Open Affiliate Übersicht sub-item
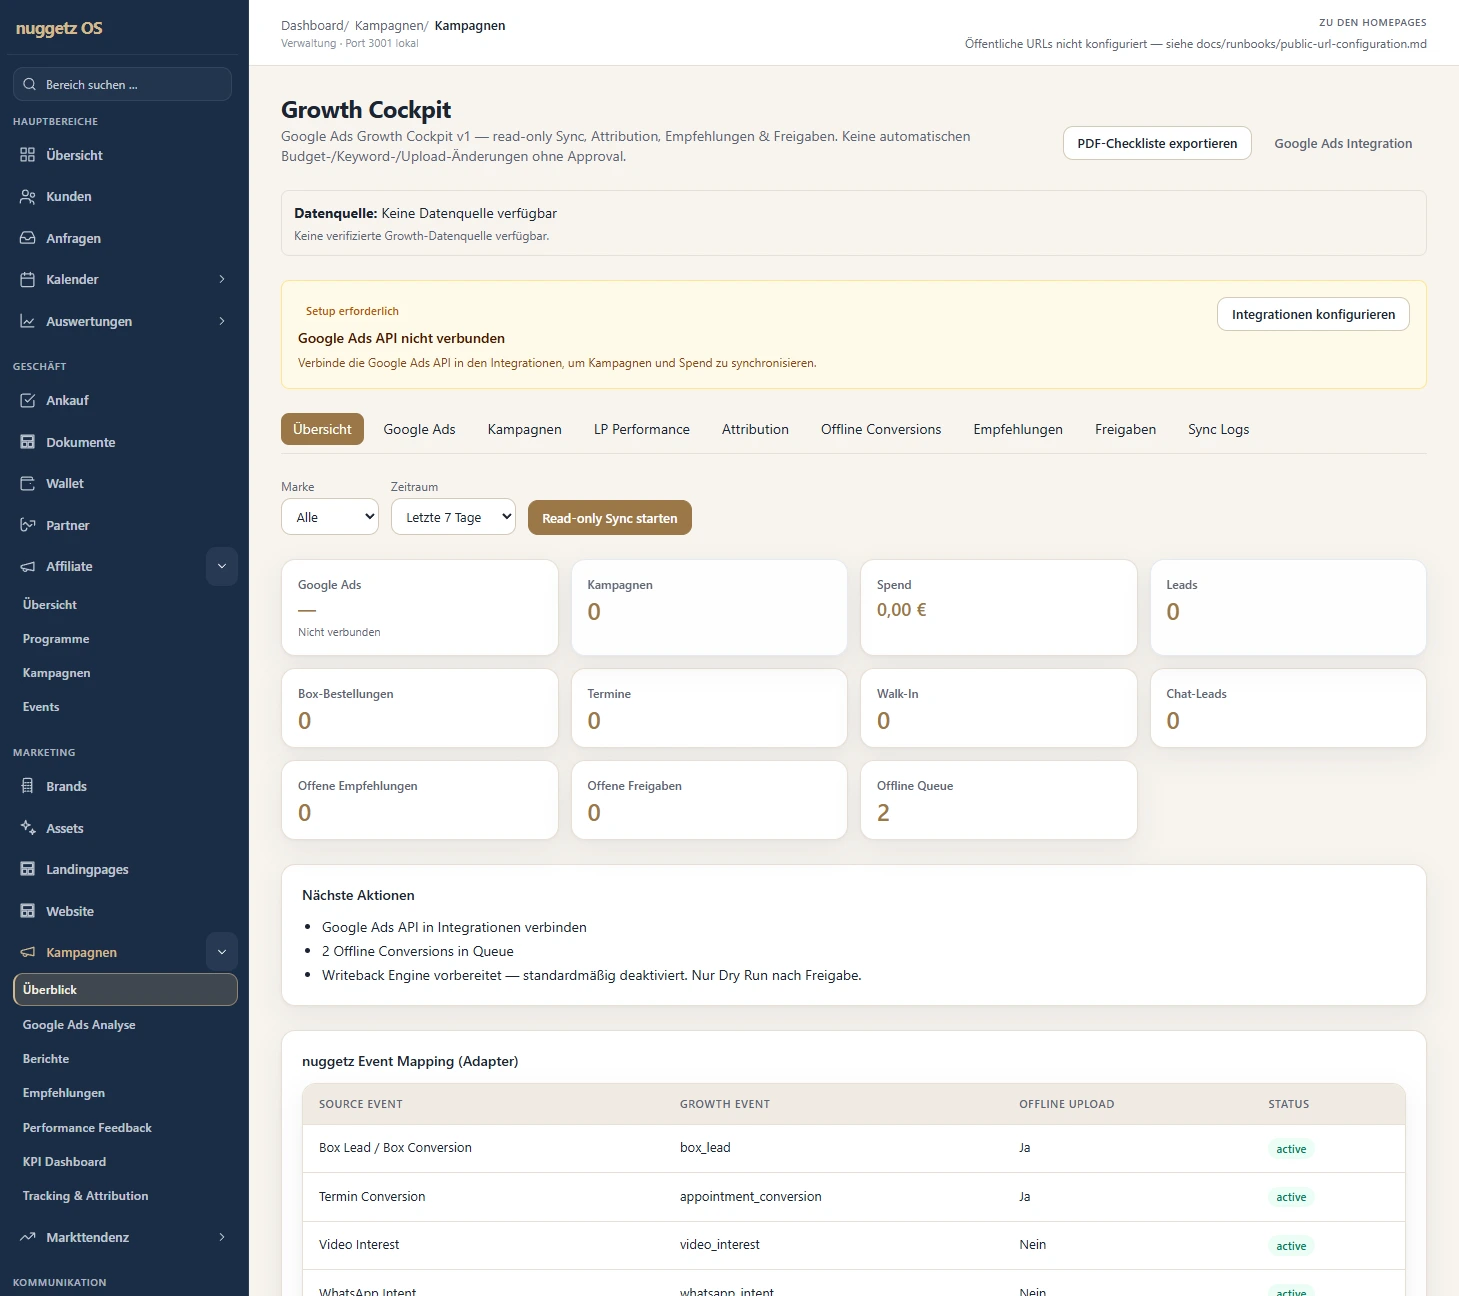This screenshot has height=1296, width=1459. [x=50, y=605]
